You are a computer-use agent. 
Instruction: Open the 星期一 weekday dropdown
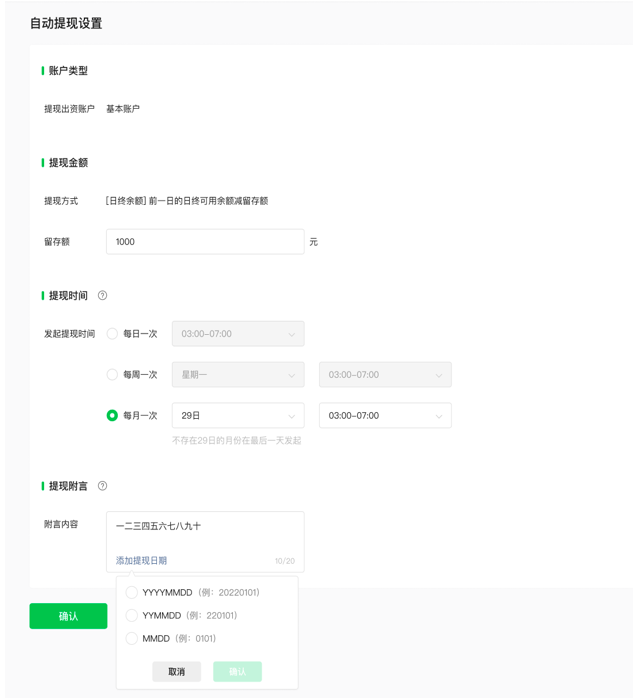pyautogui.click(x=238, y=375)
